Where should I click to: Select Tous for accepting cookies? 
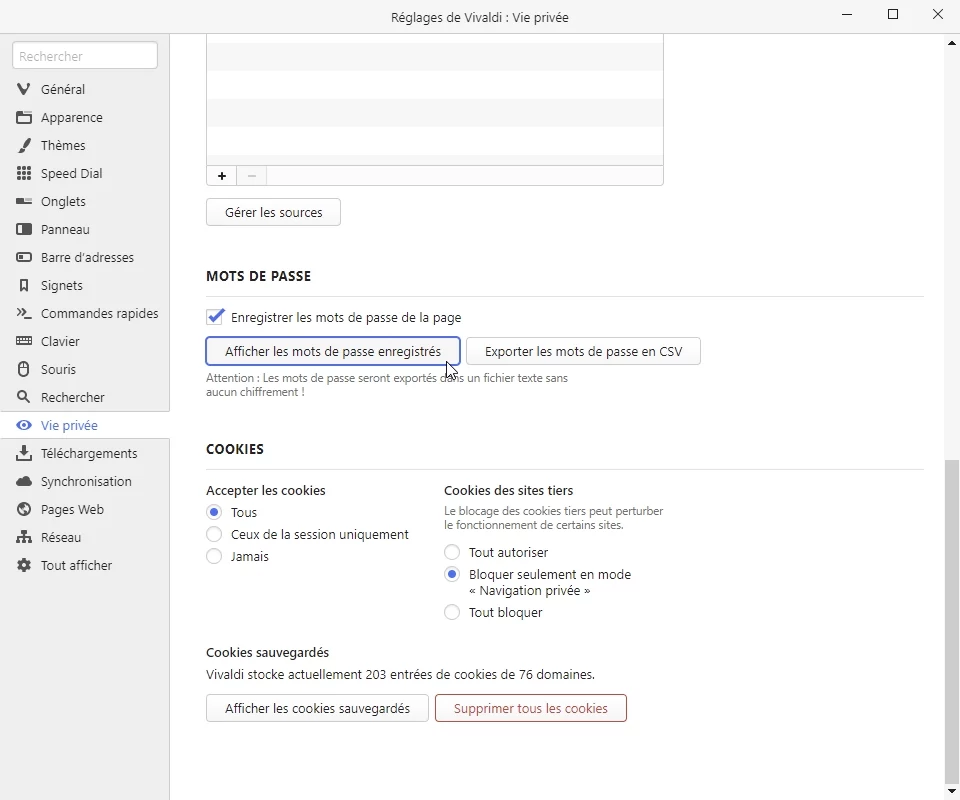pyautogui.click(x=214, y=512)
